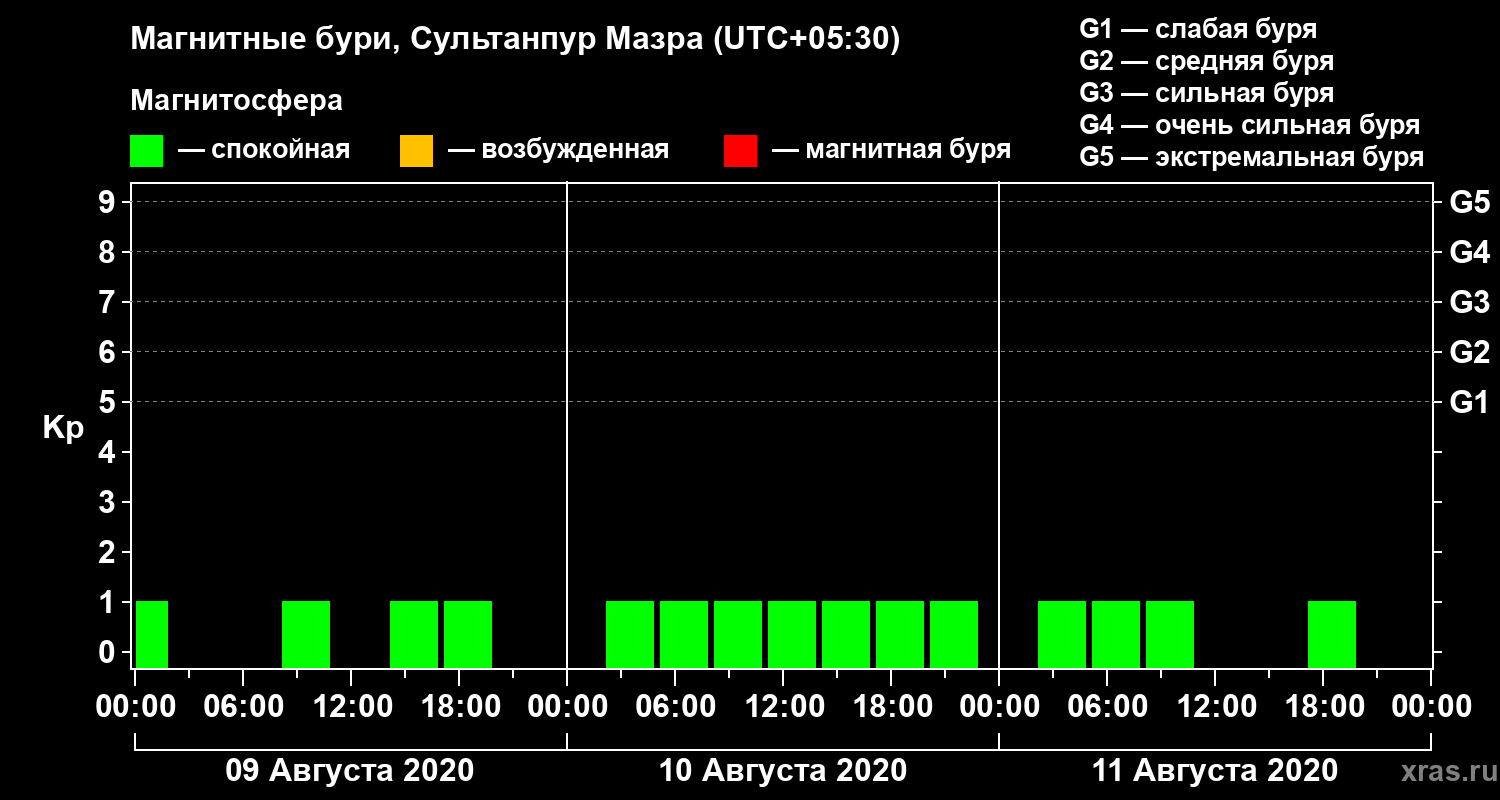
Task: Click 'G4 — очень сильная буря' legend line
Action: click(1249, 125)
